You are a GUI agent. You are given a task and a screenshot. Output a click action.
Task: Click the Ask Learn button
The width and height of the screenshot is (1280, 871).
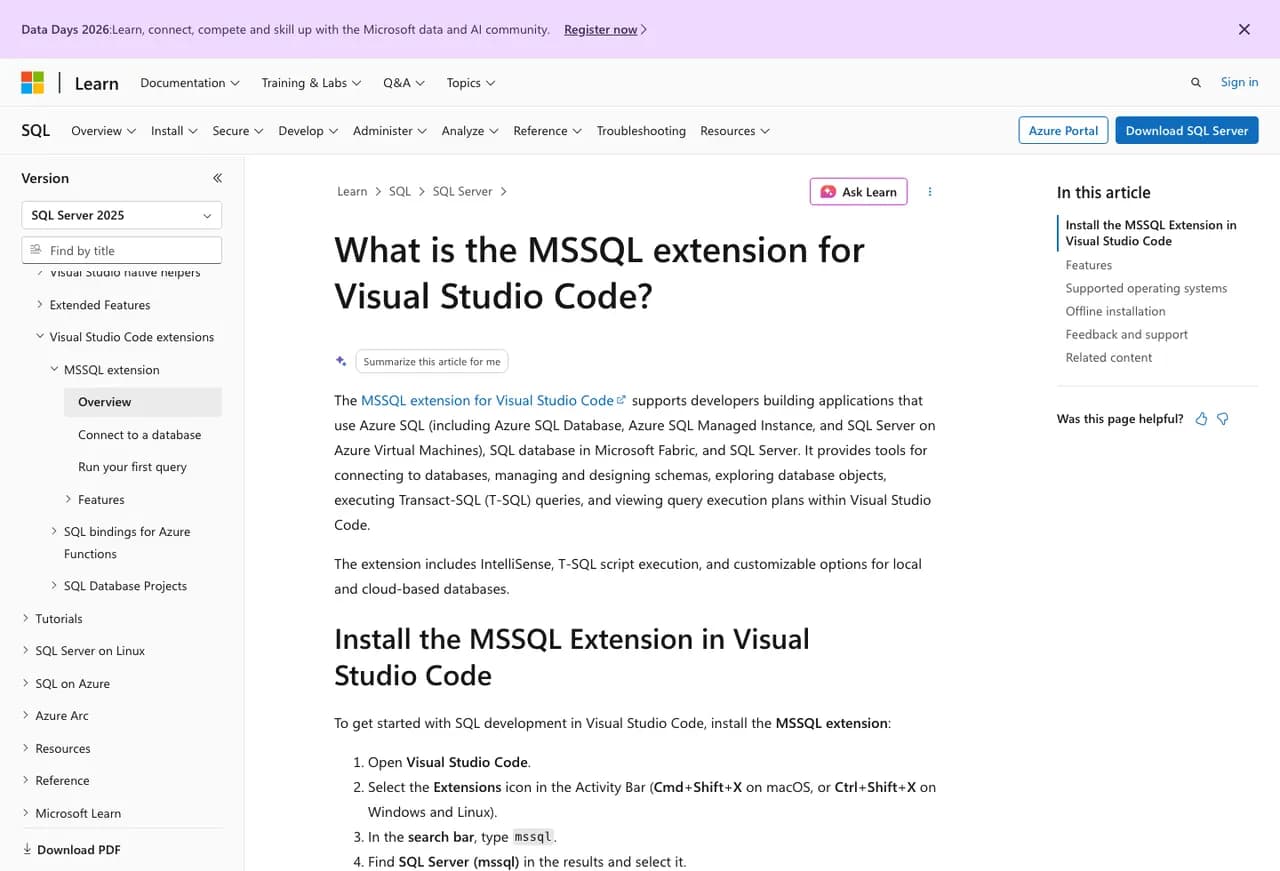pyautogui.click(x=858, y=192)
